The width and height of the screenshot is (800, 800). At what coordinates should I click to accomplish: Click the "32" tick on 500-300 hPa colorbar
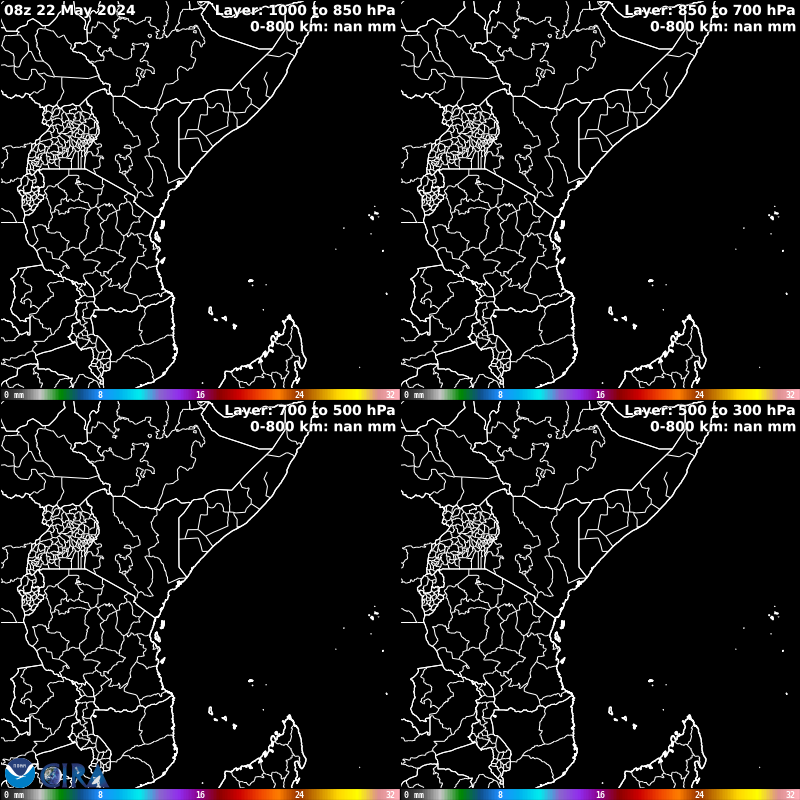click(790, 795)
